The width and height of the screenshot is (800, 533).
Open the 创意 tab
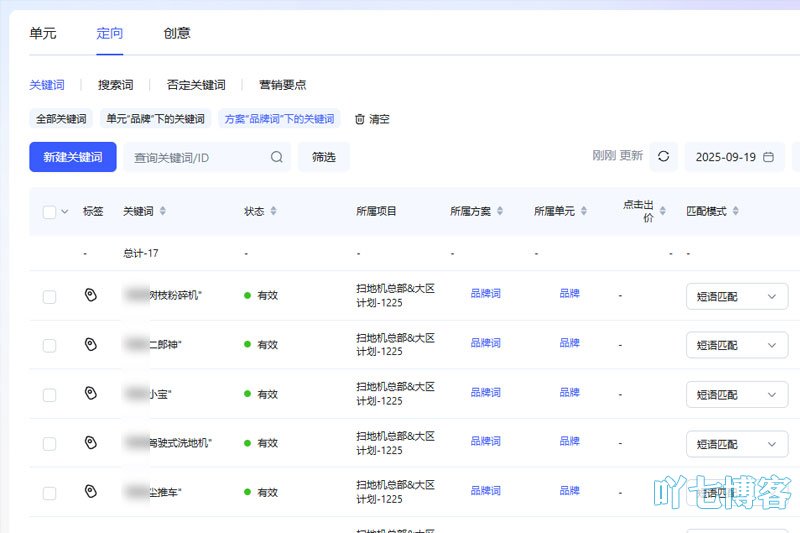(177, 34)
